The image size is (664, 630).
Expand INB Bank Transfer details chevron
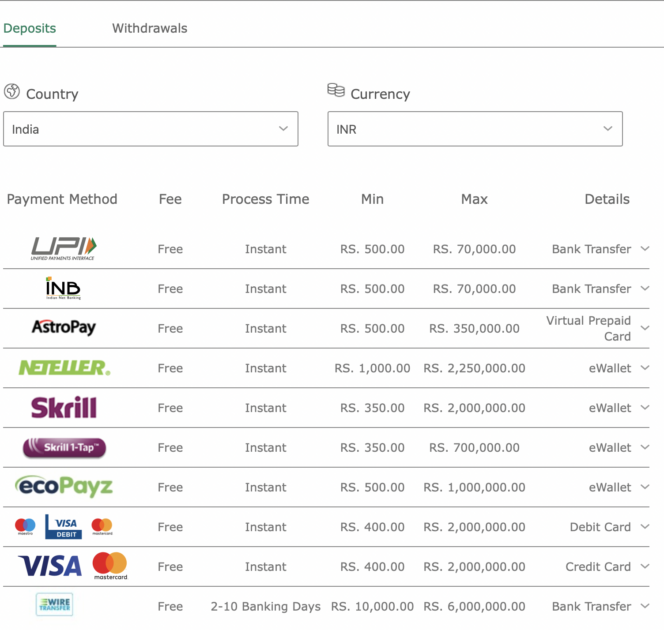[x=645, y=288]
